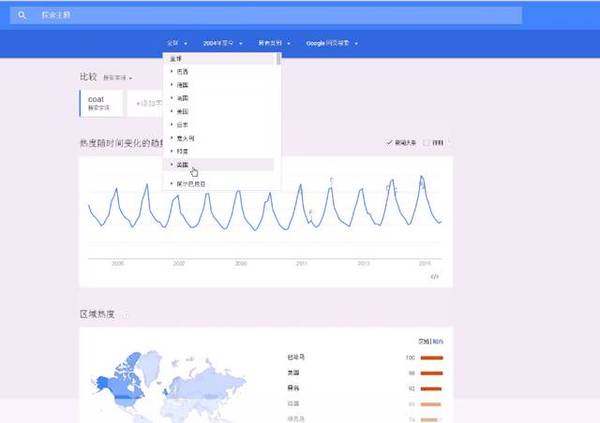Click the coat search term card
Screen dimensions: 600x423
100,103
